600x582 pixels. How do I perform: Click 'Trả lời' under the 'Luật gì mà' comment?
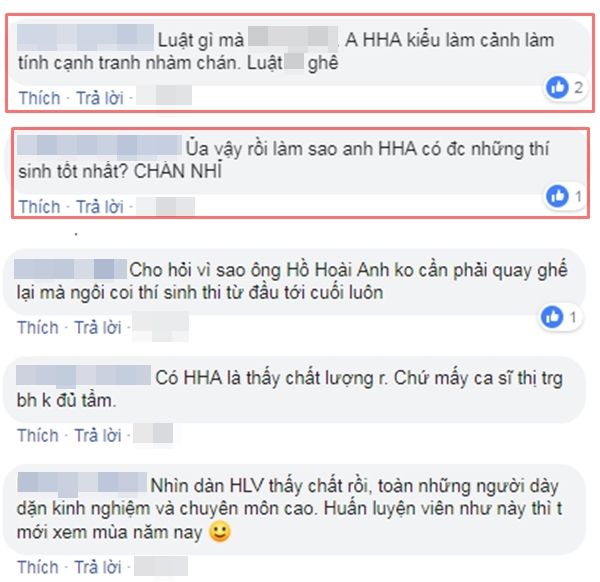(x=100, y=98)
